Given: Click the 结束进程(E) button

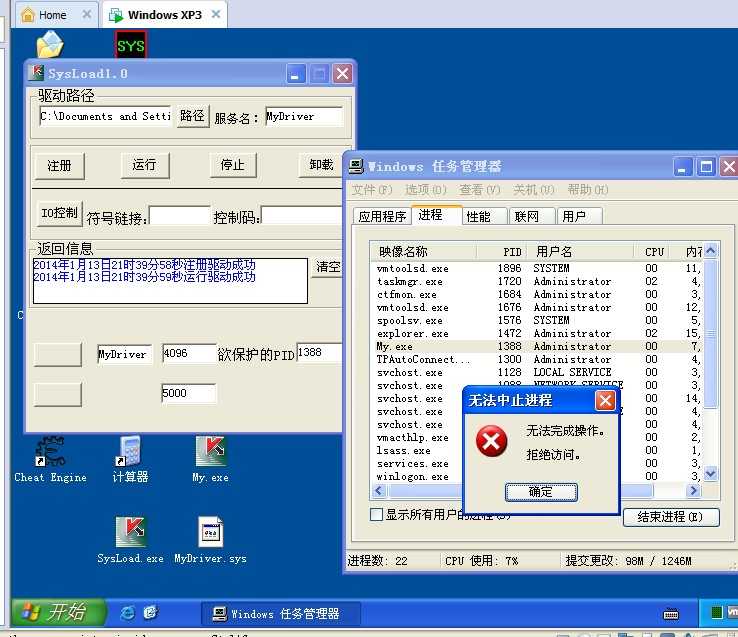Looking at the screenshot, I should tap(671, 517).
